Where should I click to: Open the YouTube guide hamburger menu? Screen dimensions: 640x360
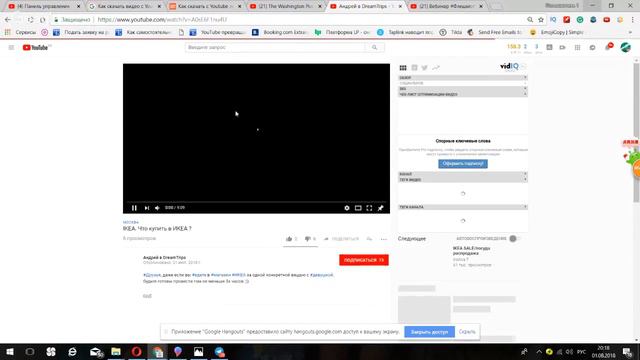[x=11, y=47]
